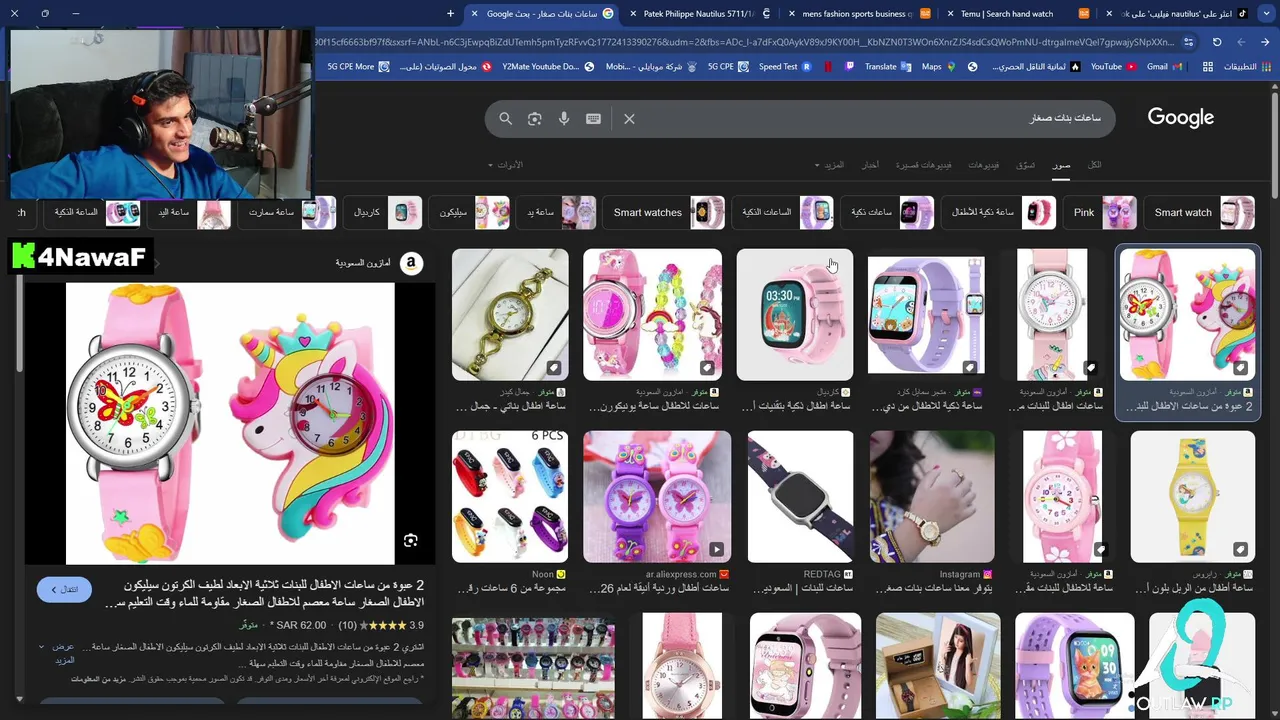Start voice search with microphone icon

point(564,119)
